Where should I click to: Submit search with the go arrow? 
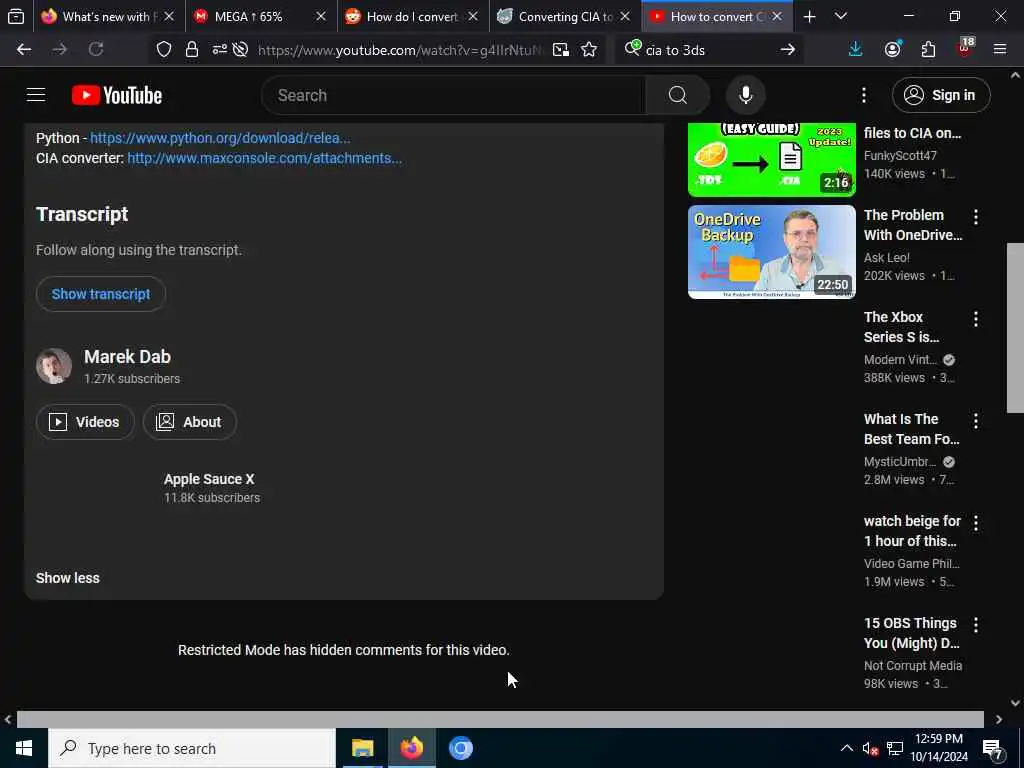[x=788, y=50]
